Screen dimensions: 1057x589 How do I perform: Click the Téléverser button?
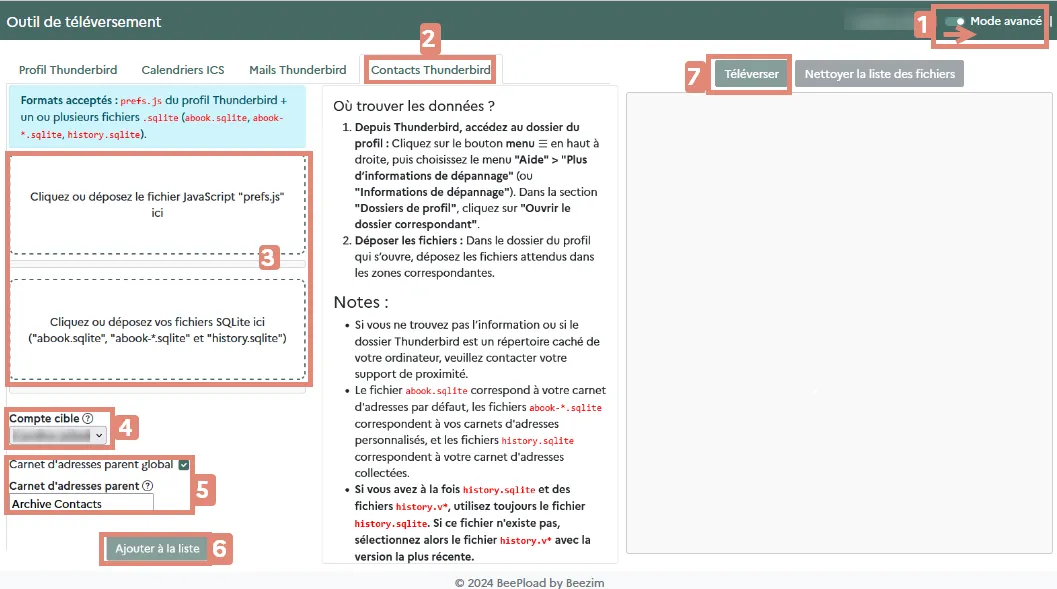751,74
